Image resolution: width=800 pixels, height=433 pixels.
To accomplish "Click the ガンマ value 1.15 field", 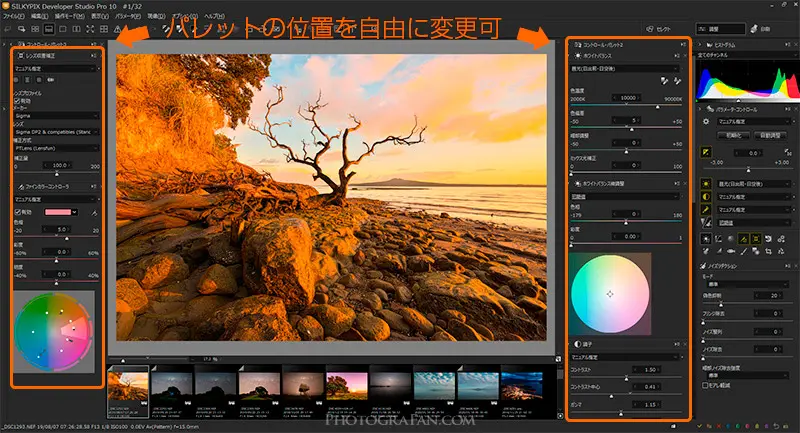I will coord(646,404).
